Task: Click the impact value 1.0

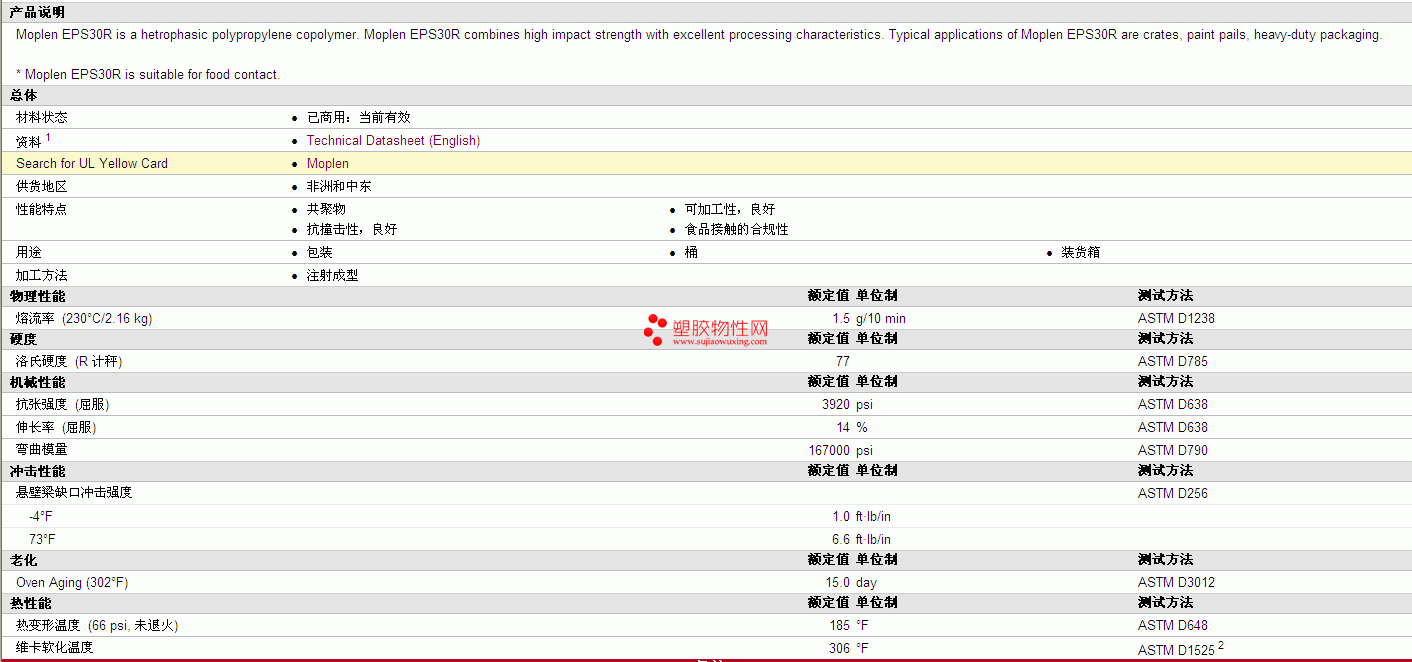Action: [x=841, y=517]
